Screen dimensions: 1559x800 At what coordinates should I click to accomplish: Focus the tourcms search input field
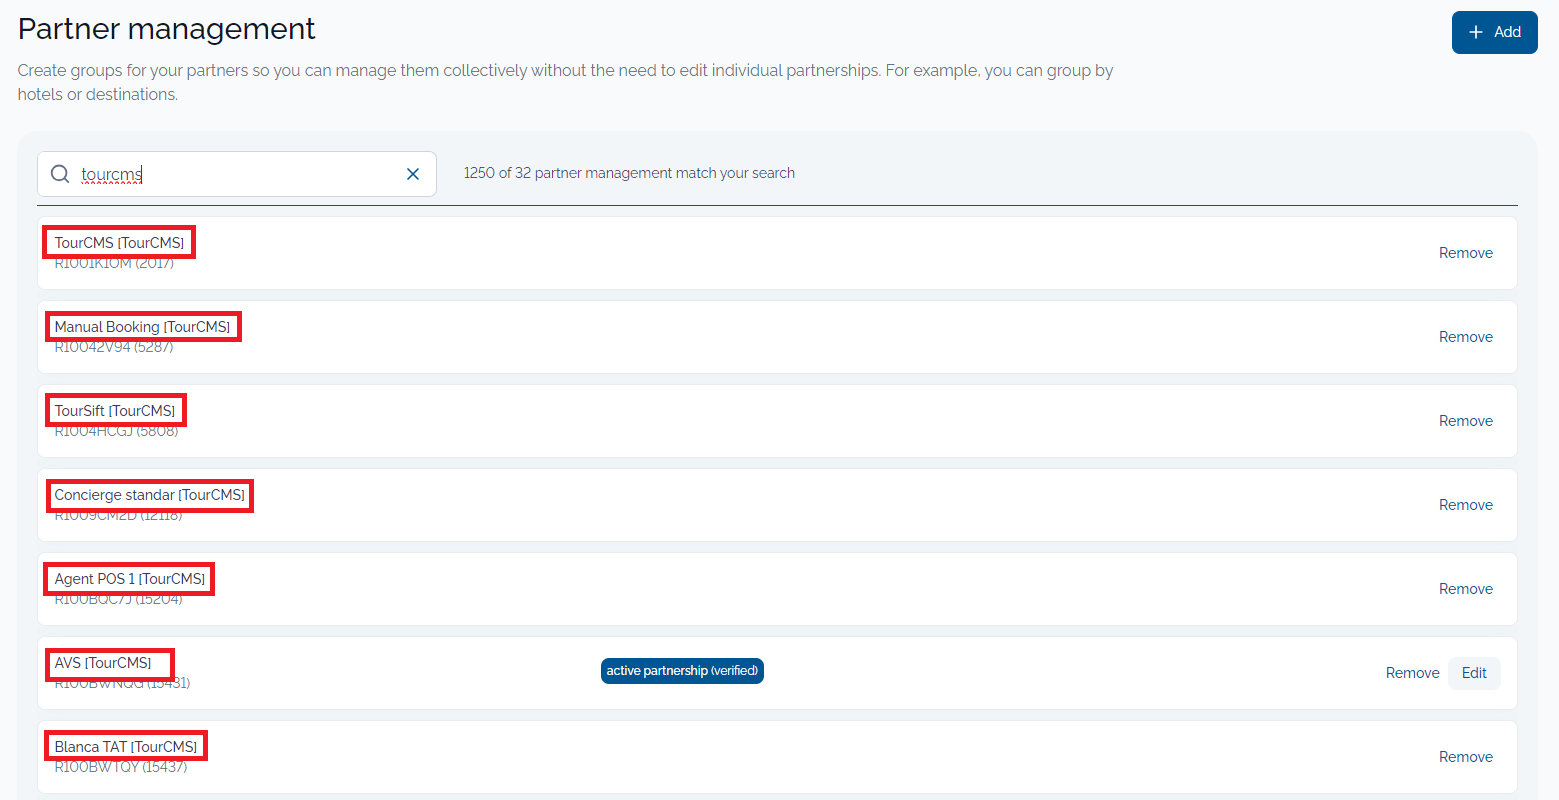[x=237, y=174]
